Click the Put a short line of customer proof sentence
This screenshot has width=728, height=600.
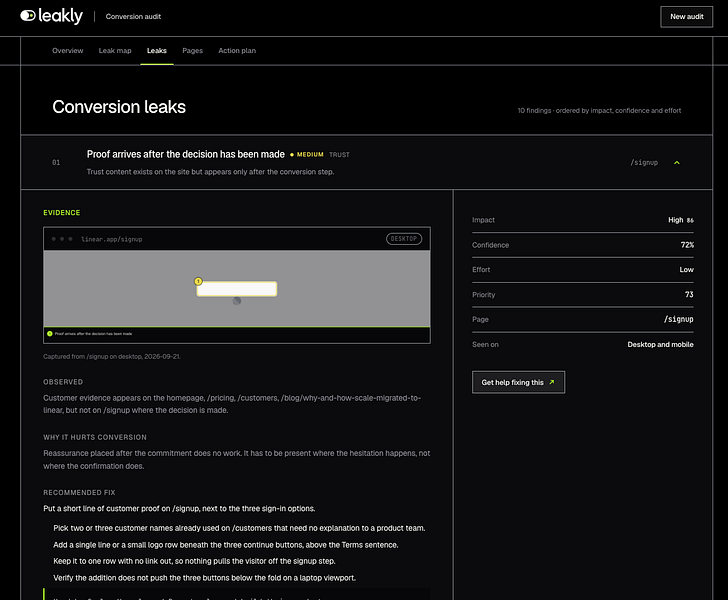coord(179,509)
